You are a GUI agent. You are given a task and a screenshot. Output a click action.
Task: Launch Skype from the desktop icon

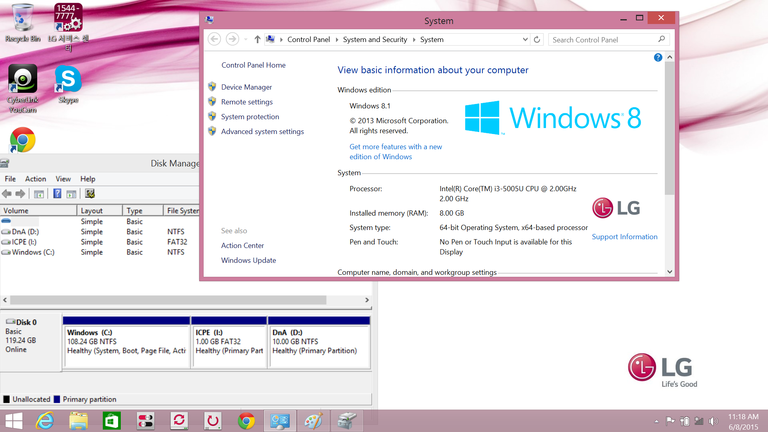[68, 84]
